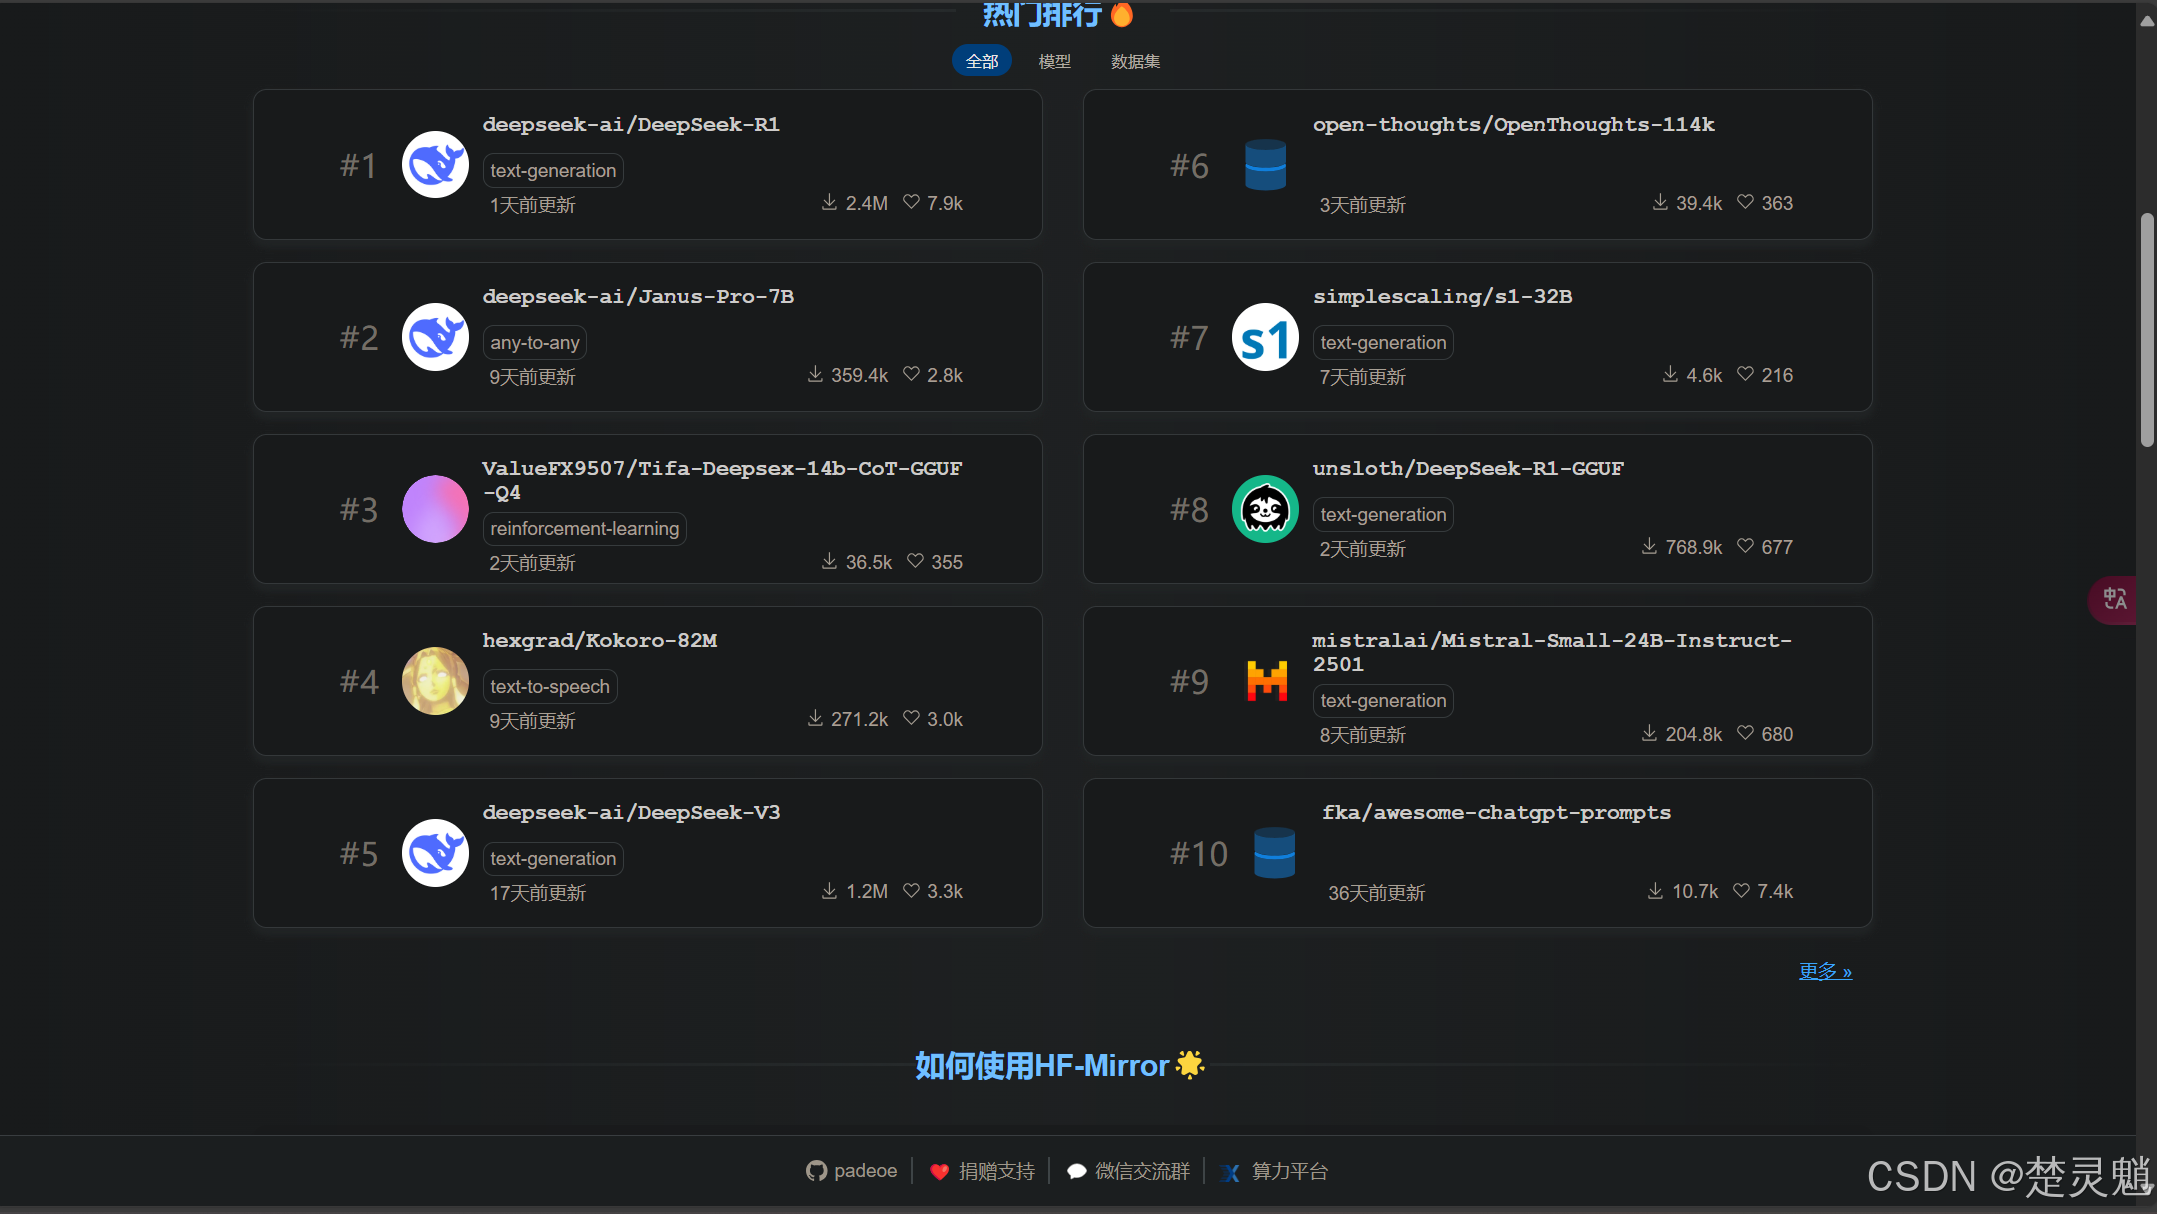Open deepseek-ai/Janus-Pro-7B model title

pyautogui.click(x=638, y=296)
